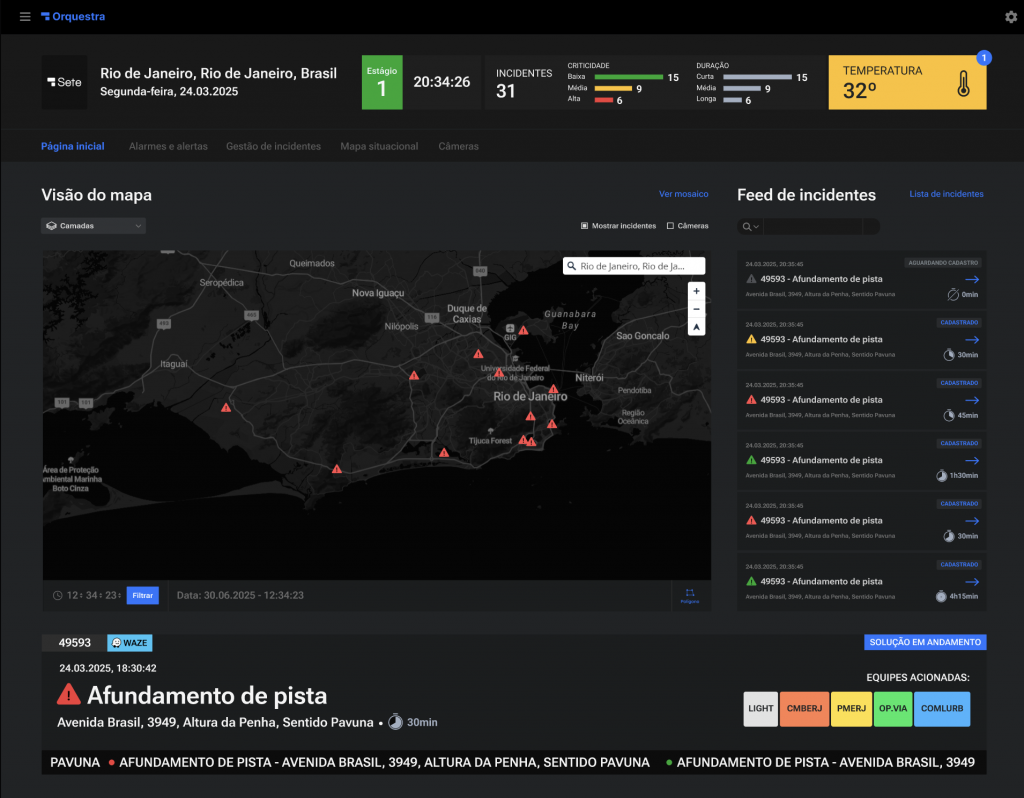
Task: Click the thermometer icon on Temperatura card
Action: (x=963, y=82)
